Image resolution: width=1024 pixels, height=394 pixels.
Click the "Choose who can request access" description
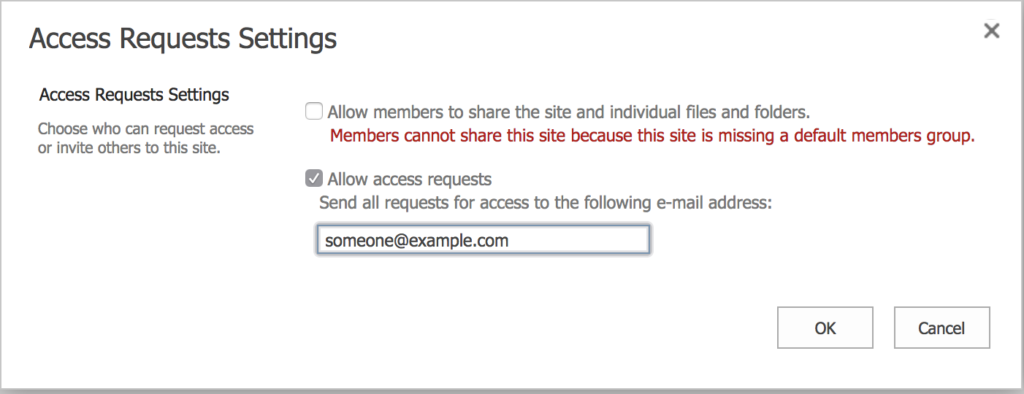[x=146, y=129]
